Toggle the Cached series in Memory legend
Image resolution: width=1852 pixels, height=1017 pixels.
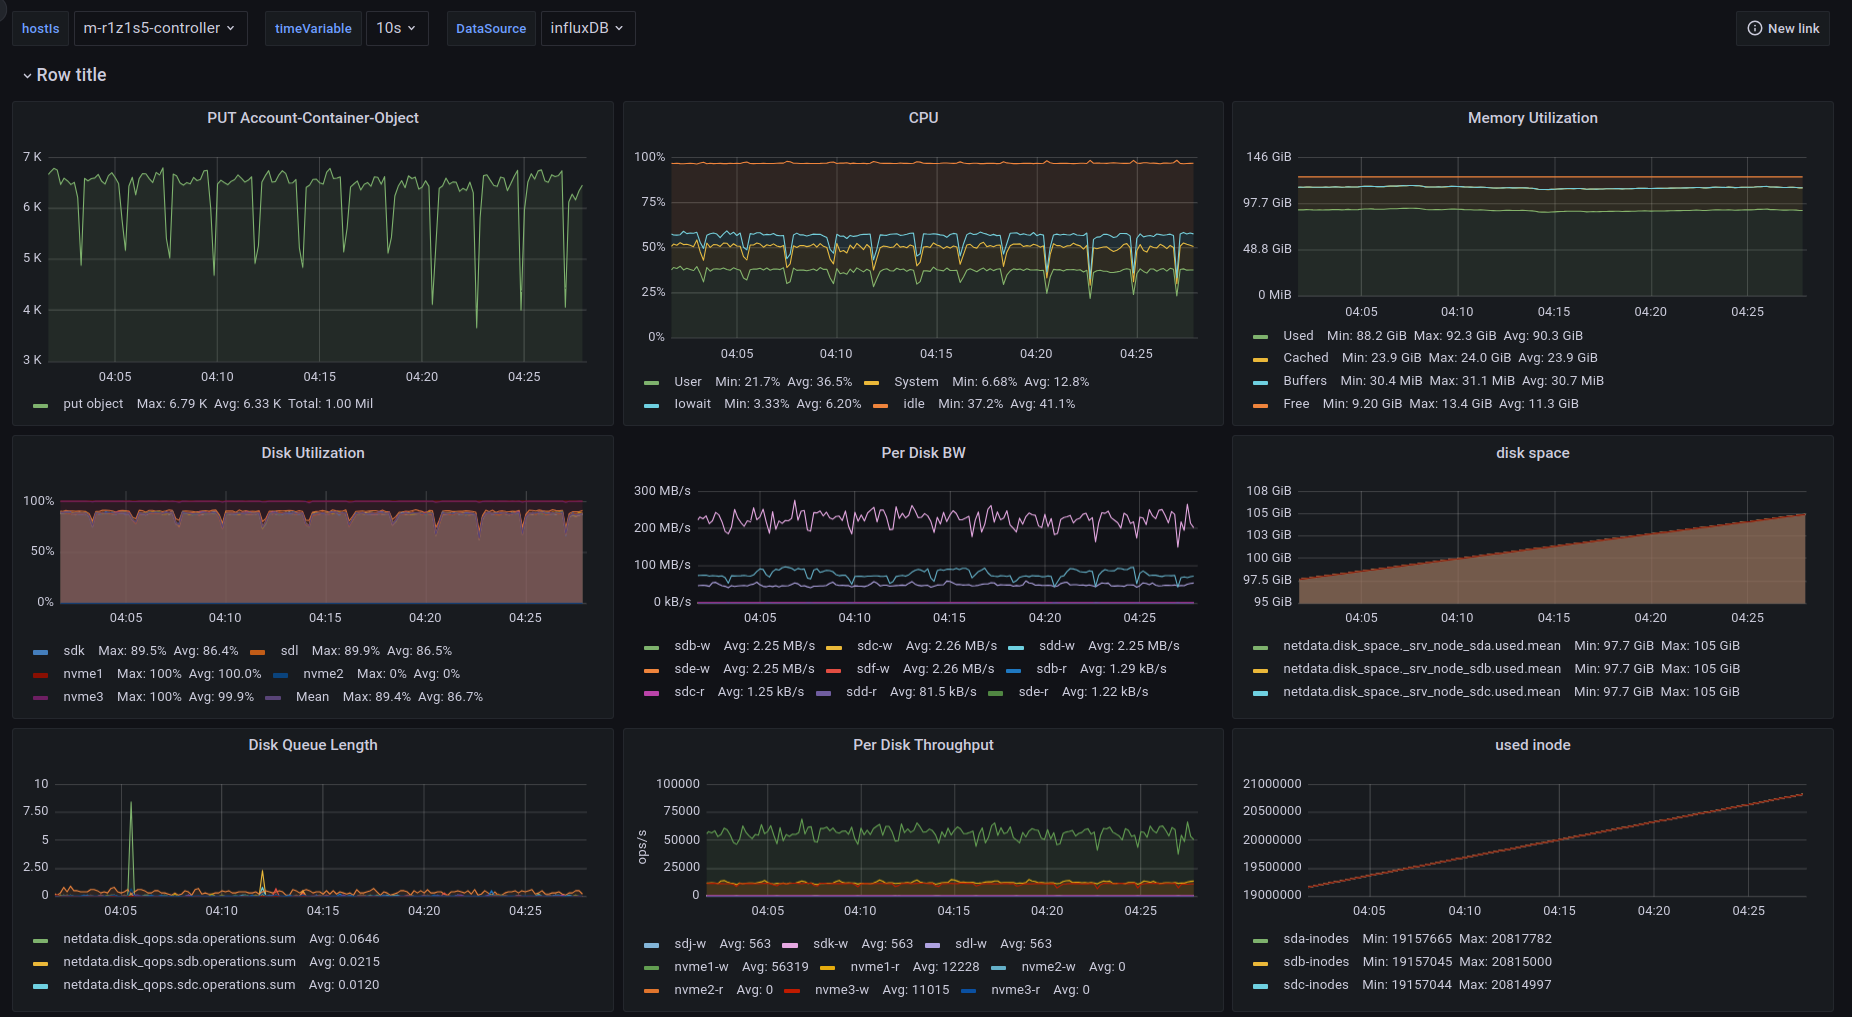(x=1305, y=358)
